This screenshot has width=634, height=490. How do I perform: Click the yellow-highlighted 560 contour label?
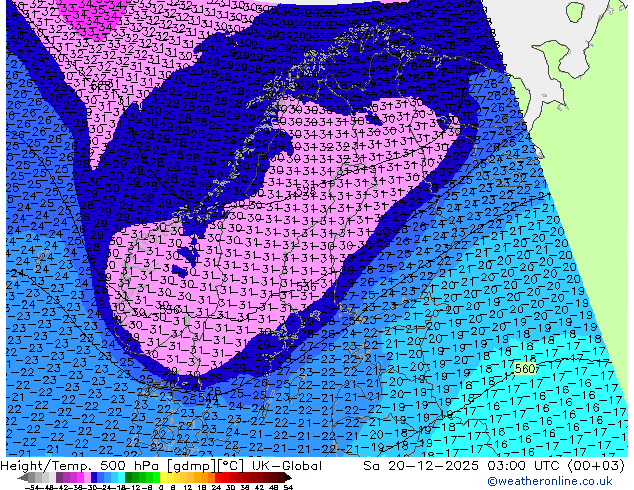click(x=525, y=368)
